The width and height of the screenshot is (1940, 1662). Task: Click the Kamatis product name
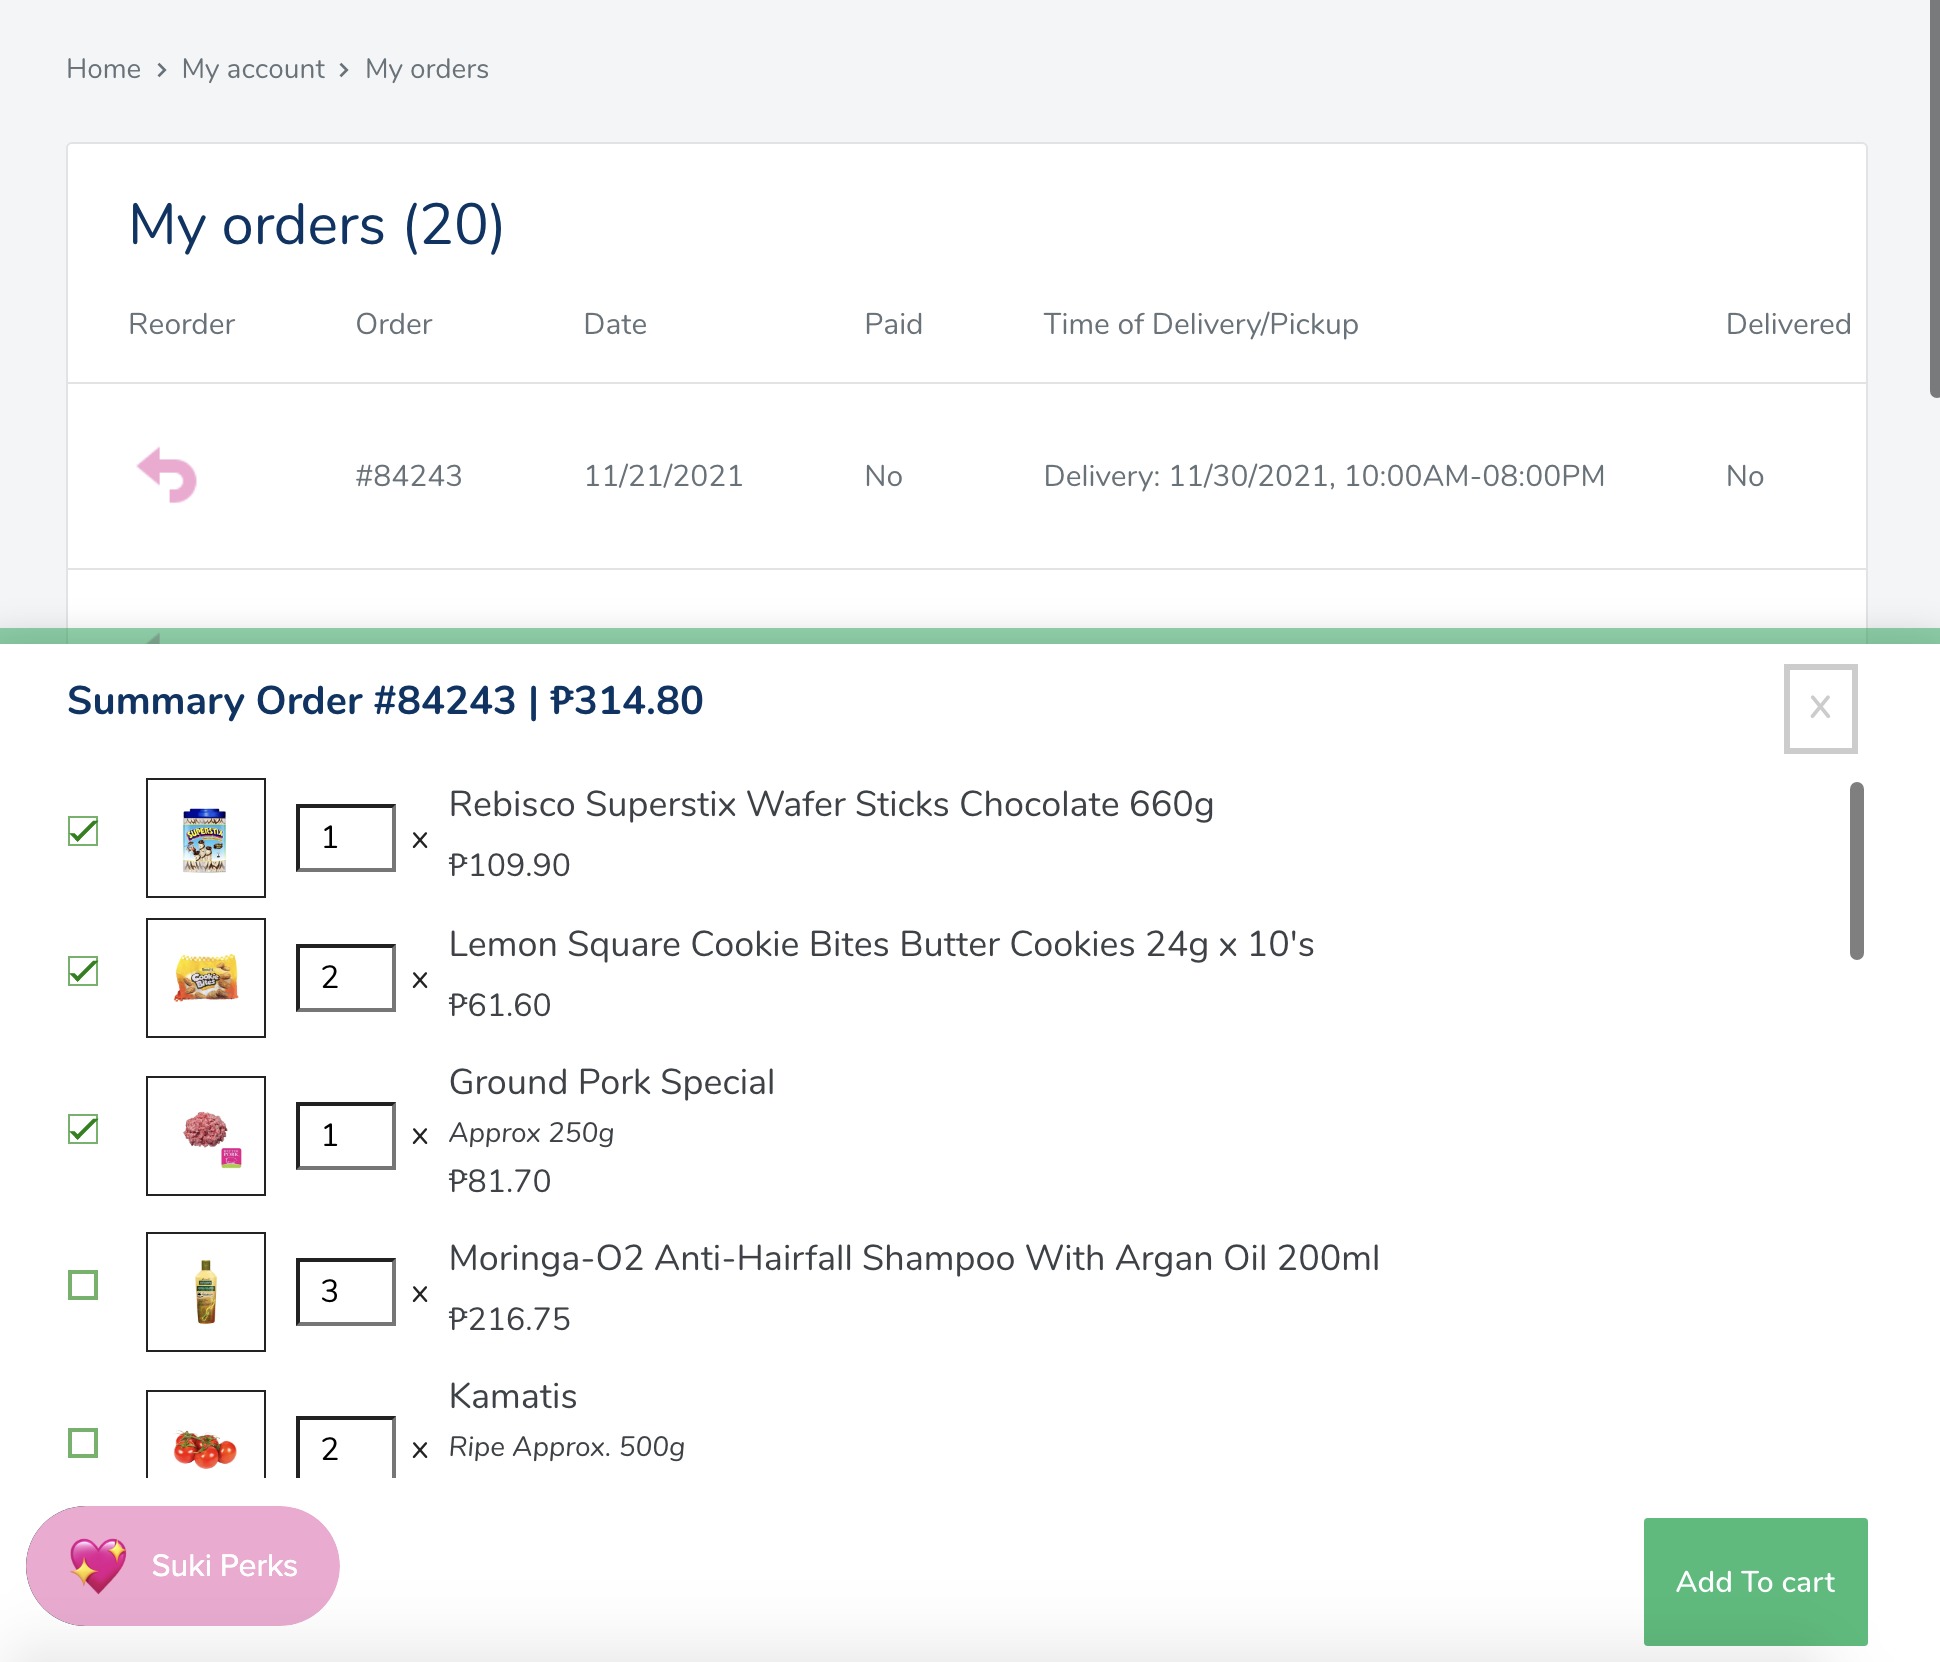(x=513, y=1396)
